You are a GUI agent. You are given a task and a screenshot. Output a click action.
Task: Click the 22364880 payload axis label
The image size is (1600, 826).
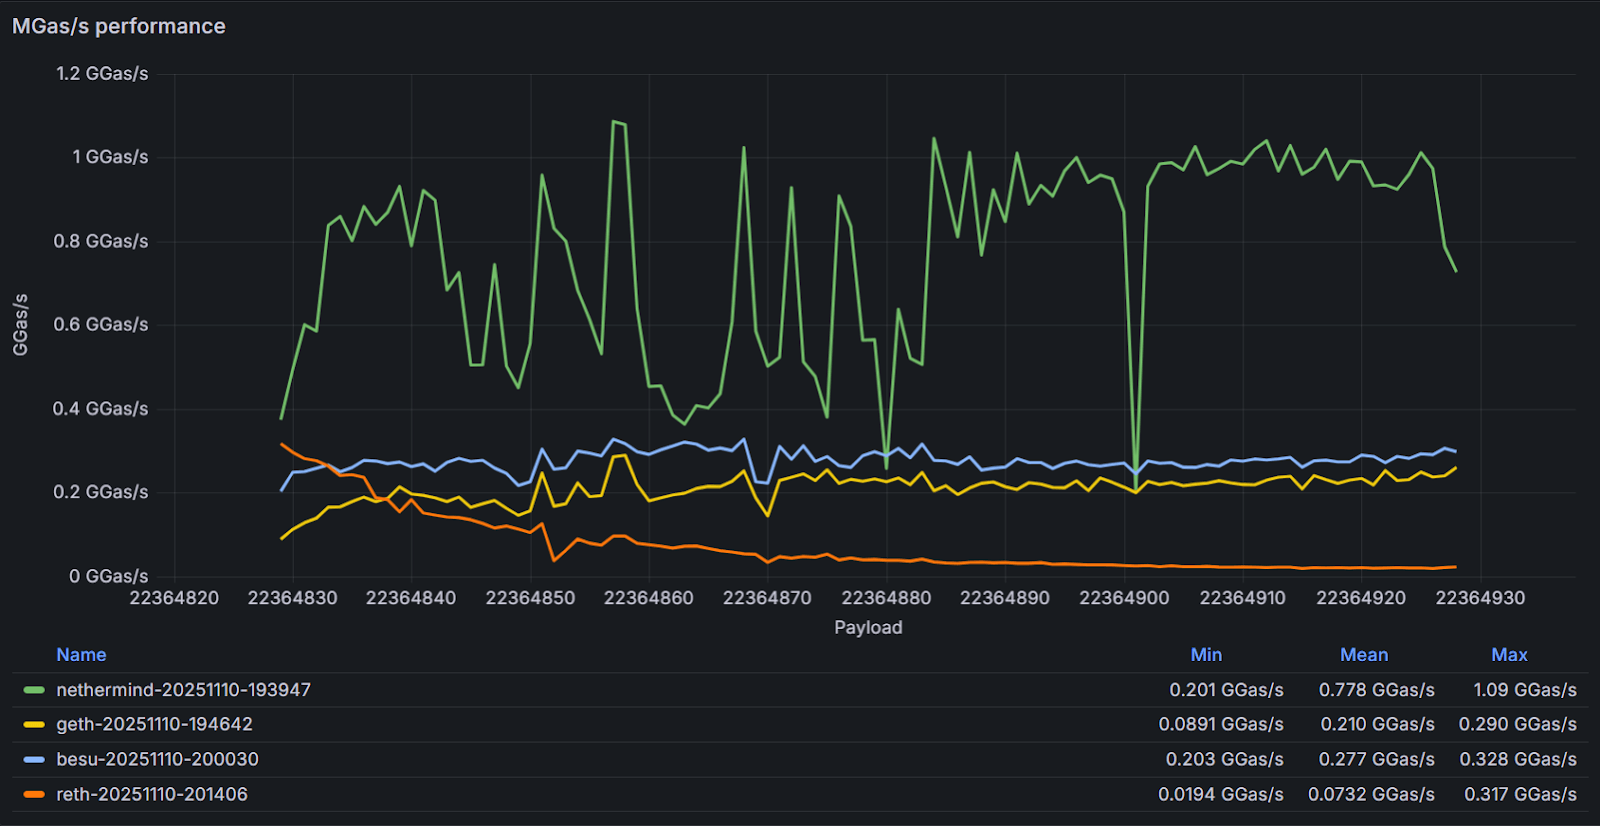886,598
